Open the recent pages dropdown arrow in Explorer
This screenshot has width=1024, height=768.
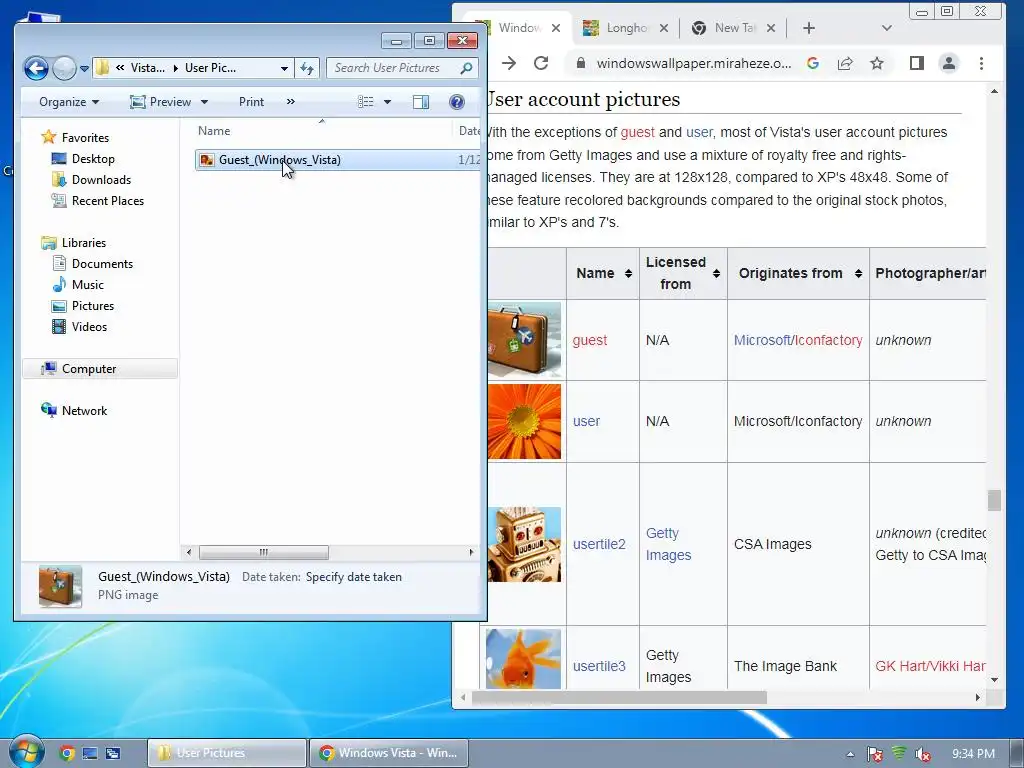tap(84, 68)
